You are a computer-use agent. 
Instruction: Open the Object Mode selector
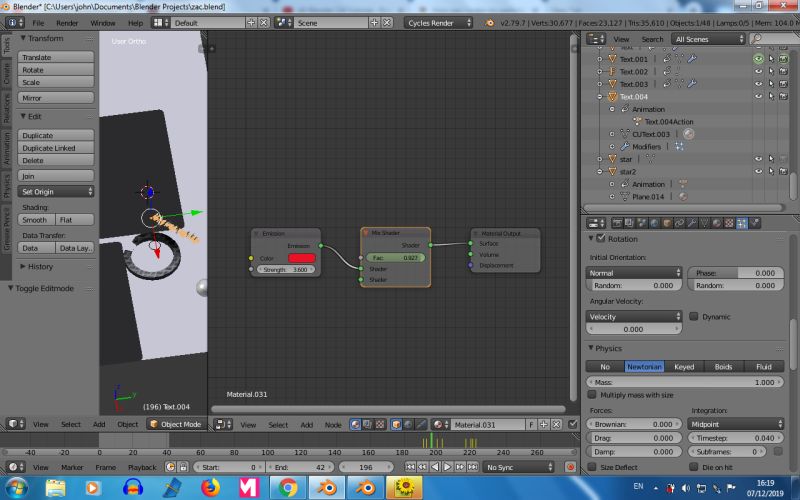click(176, 424)
